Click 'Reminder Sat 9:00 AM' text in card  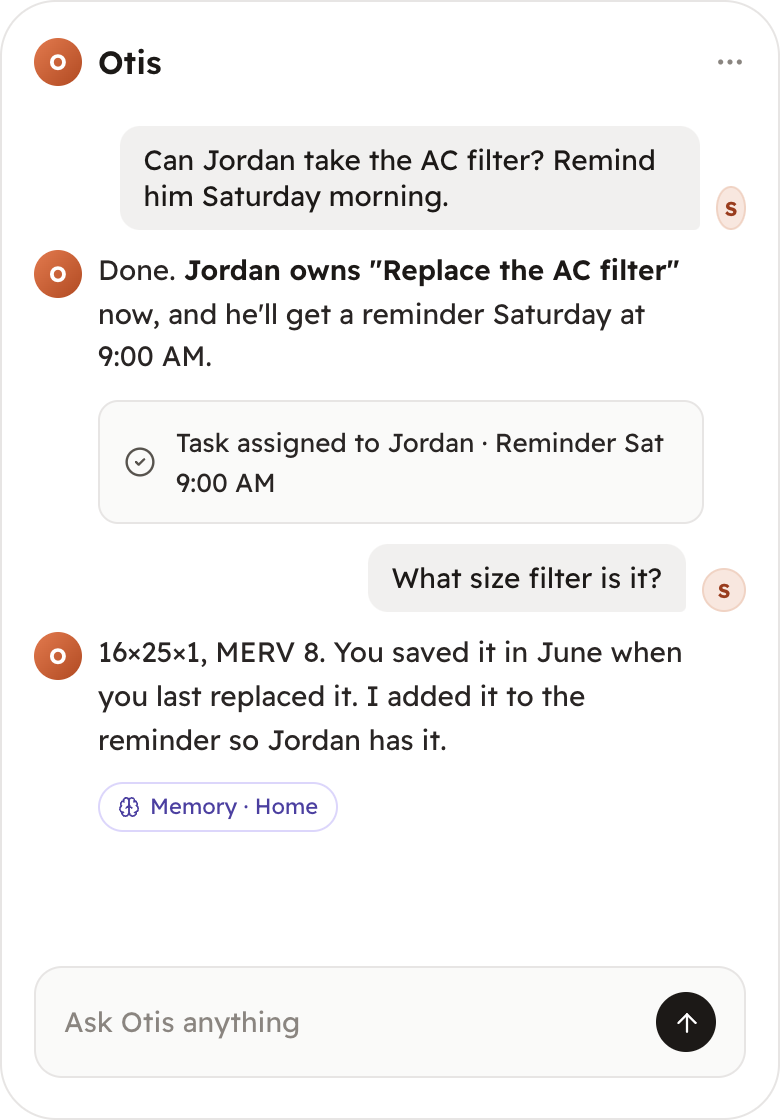(420, 463)
